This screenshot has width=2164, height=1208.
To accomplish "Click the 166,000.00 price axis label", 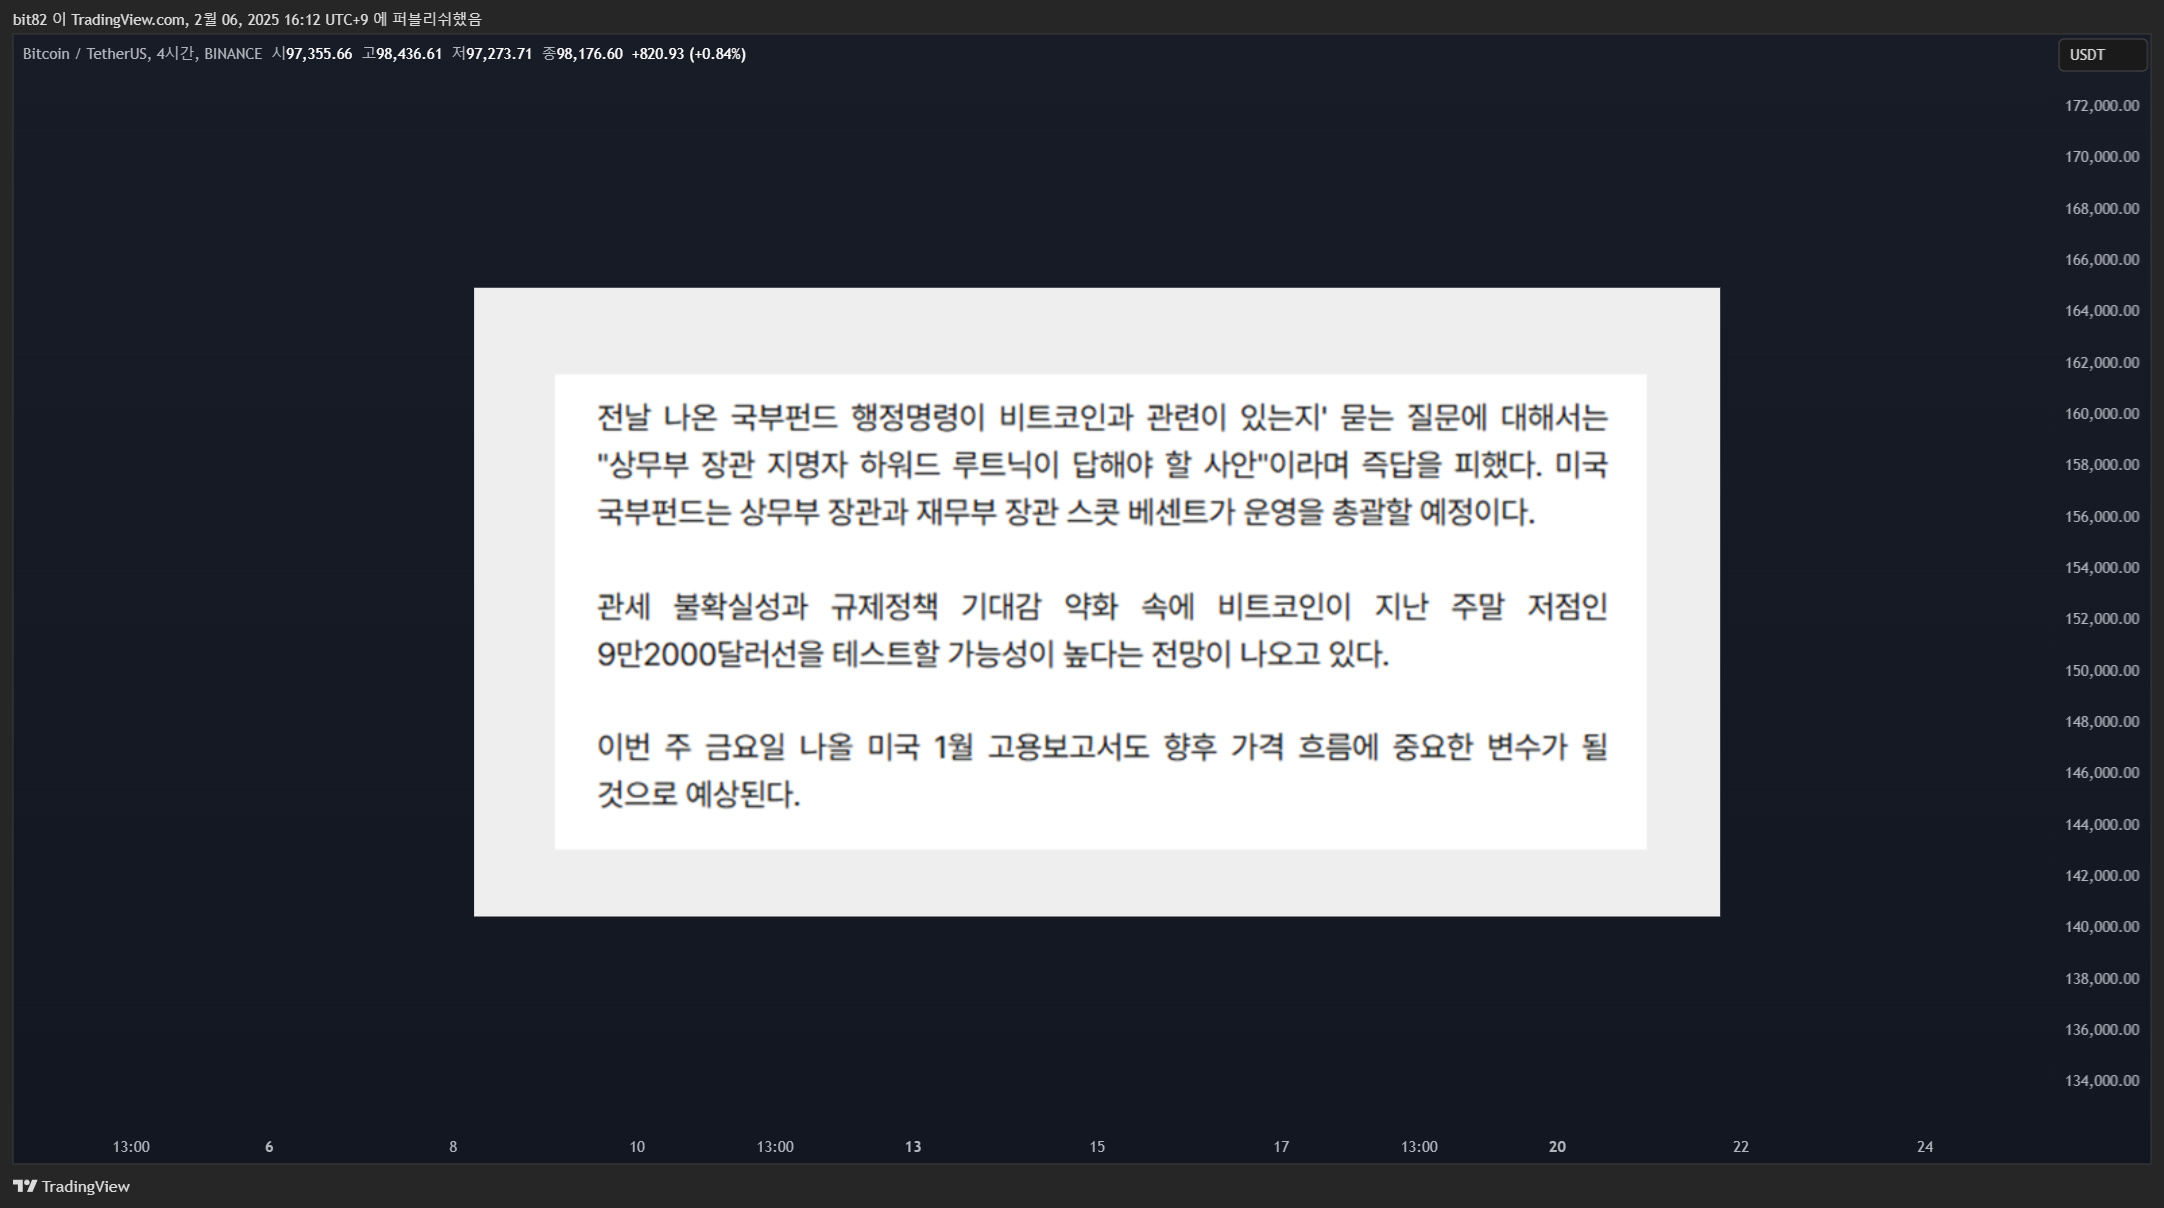I will pyautogui.click(x=2102, y=260).
